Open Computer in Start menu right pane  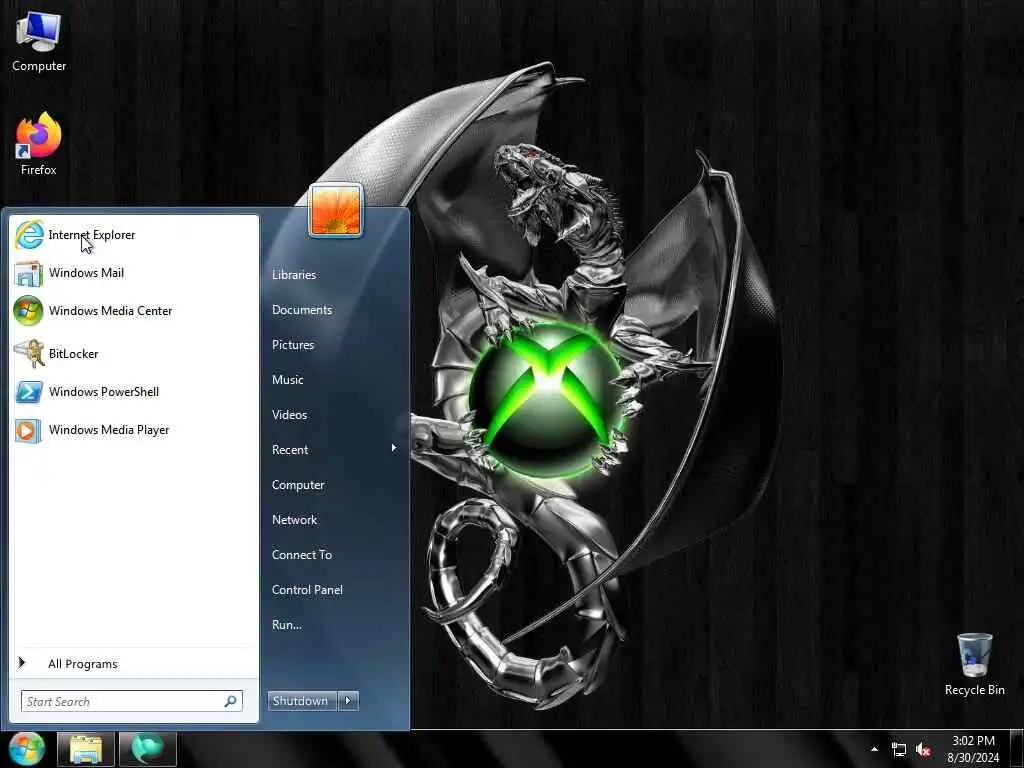298,485
